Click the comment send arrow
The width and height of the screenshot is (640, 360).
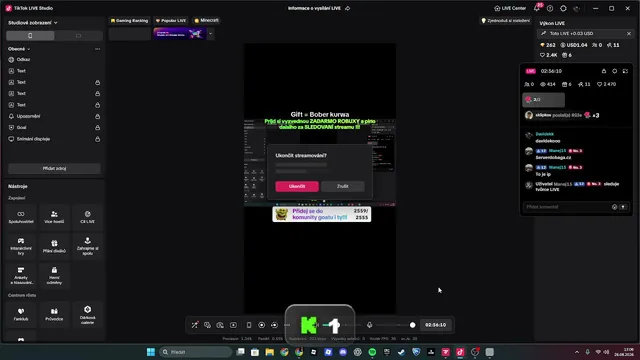(623, 207)
